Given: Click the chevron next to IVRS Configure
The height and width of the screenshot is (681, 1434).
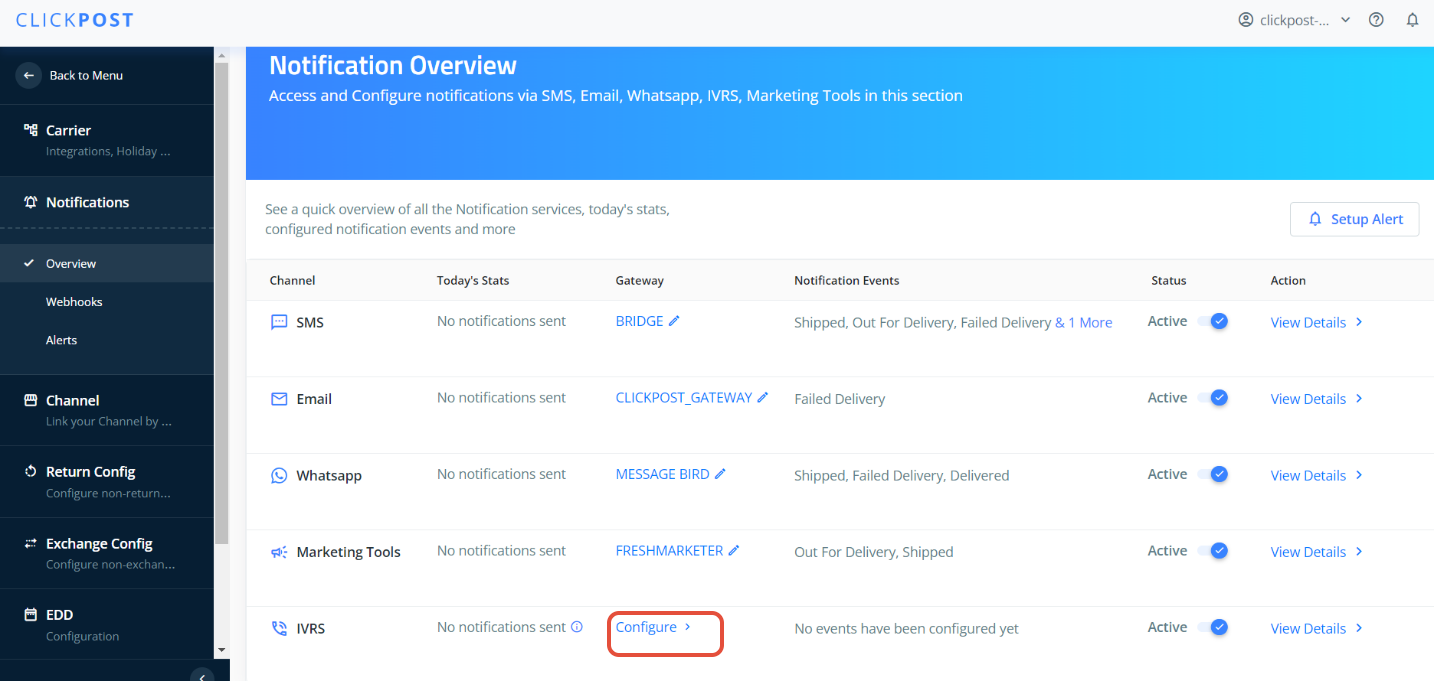Looking at the screenshot, I should (x=688, y=627).
